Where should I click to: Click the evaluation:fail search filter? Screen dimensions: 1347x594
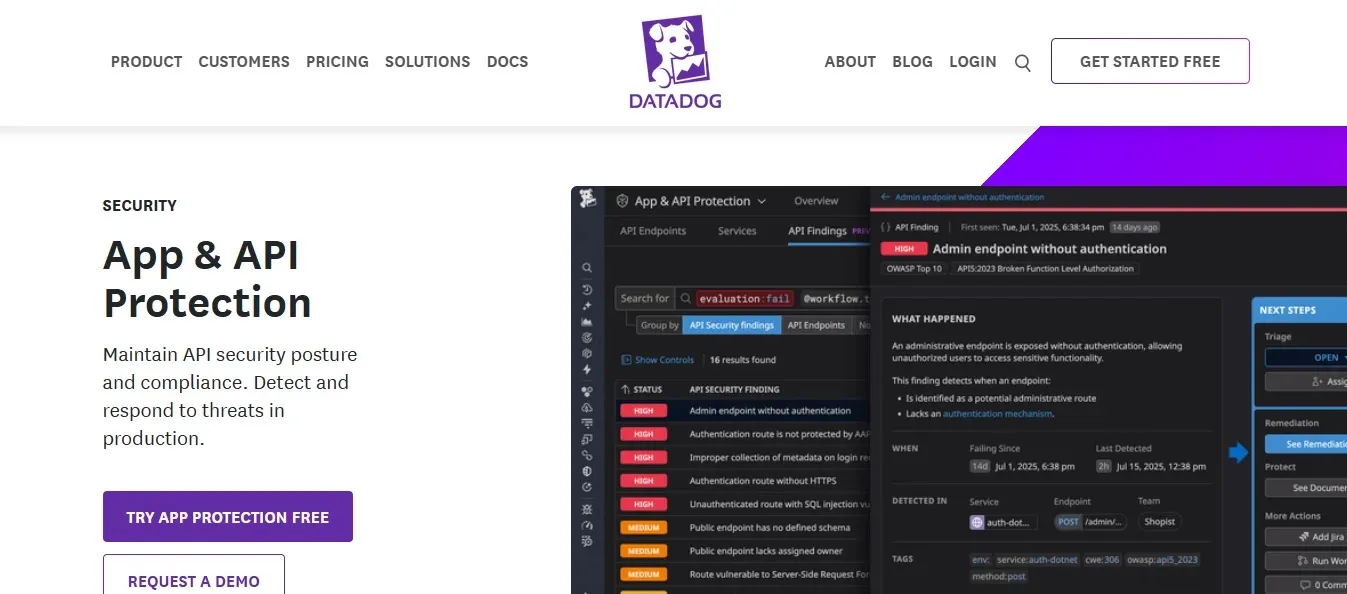click(745, 298)
